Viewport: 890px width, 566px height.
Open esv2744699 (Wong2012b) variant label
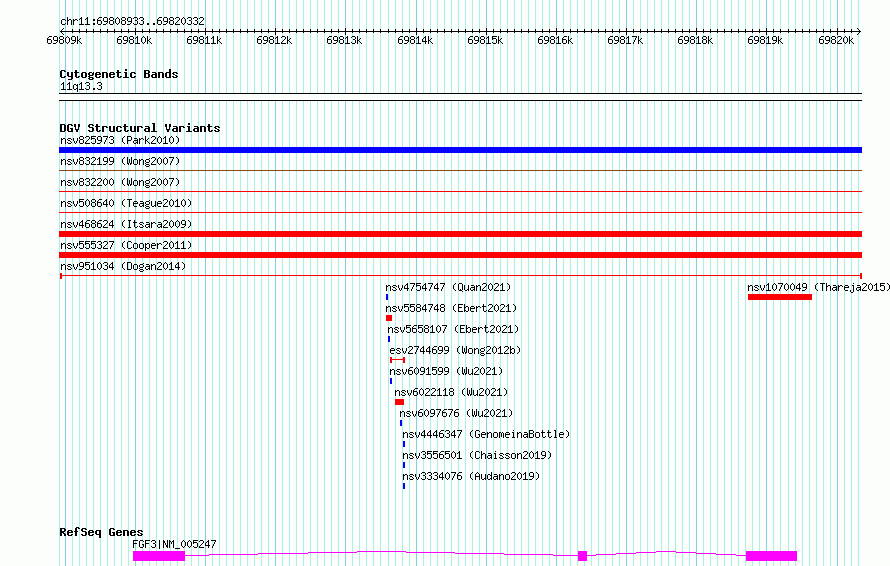tap(455, 350)
